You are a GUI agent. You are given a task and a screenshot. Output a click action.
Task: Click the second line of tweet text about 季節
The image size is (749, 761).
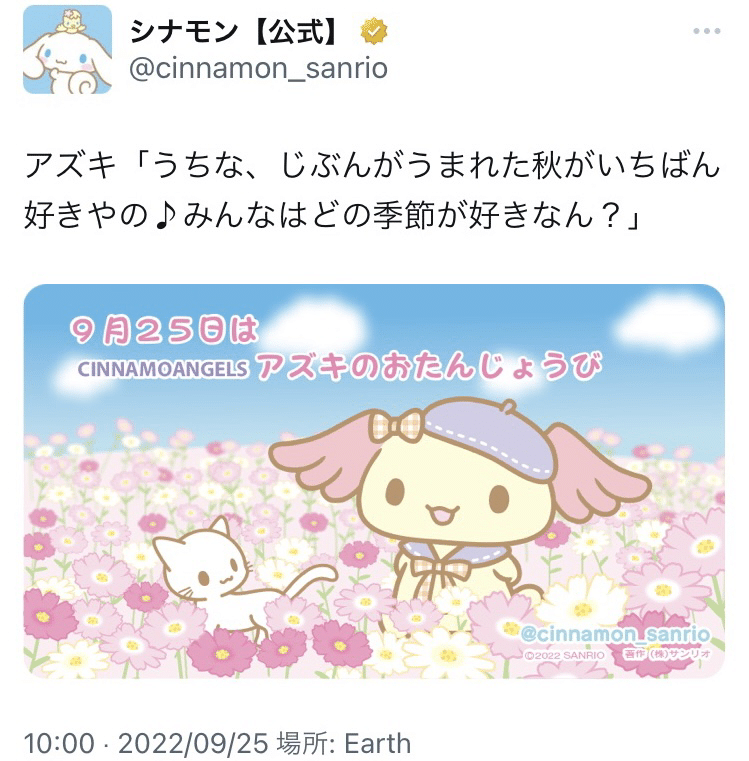[333, 215]
